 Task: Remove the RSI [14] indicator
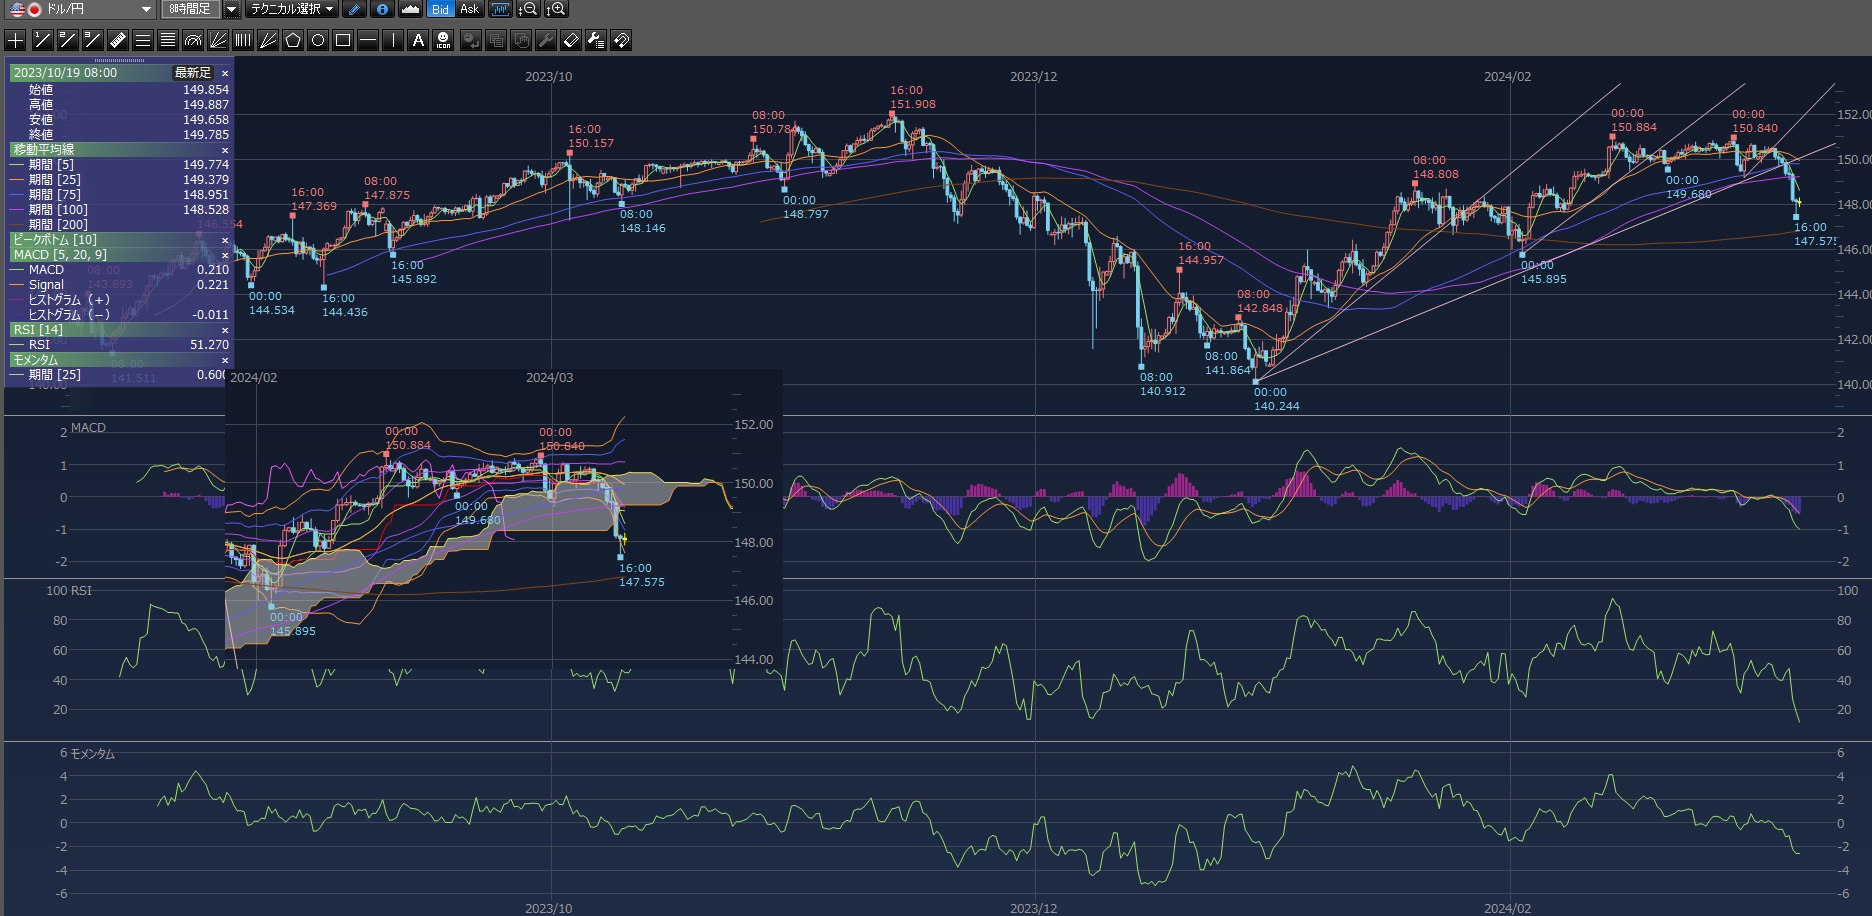click(x=225, y=330)
